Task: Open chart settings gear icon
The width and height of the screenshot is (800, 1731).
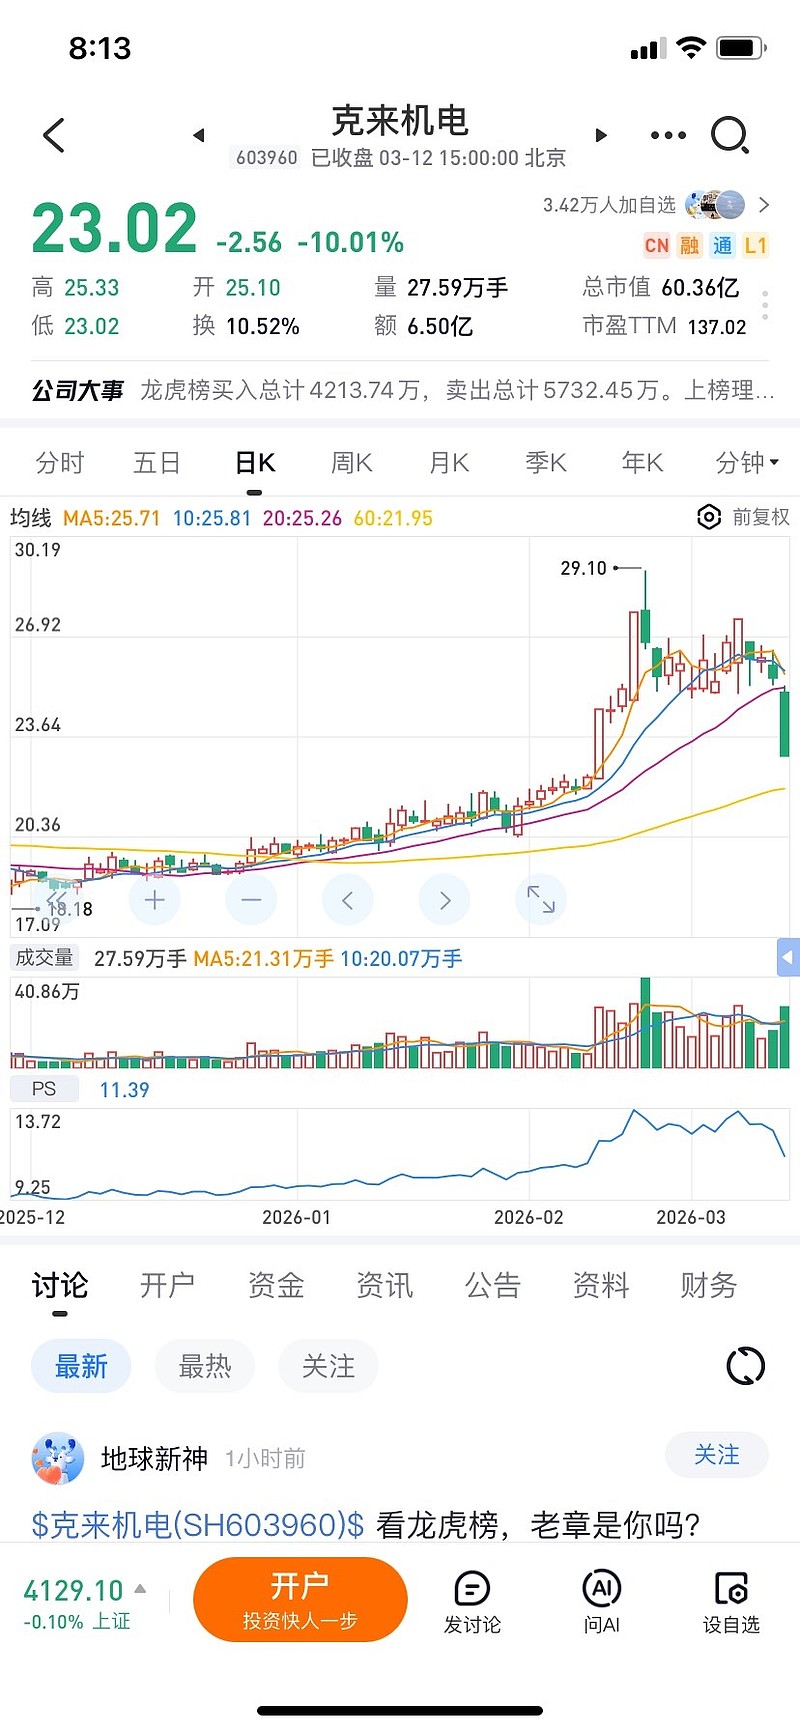Action: tap(709, 517)
